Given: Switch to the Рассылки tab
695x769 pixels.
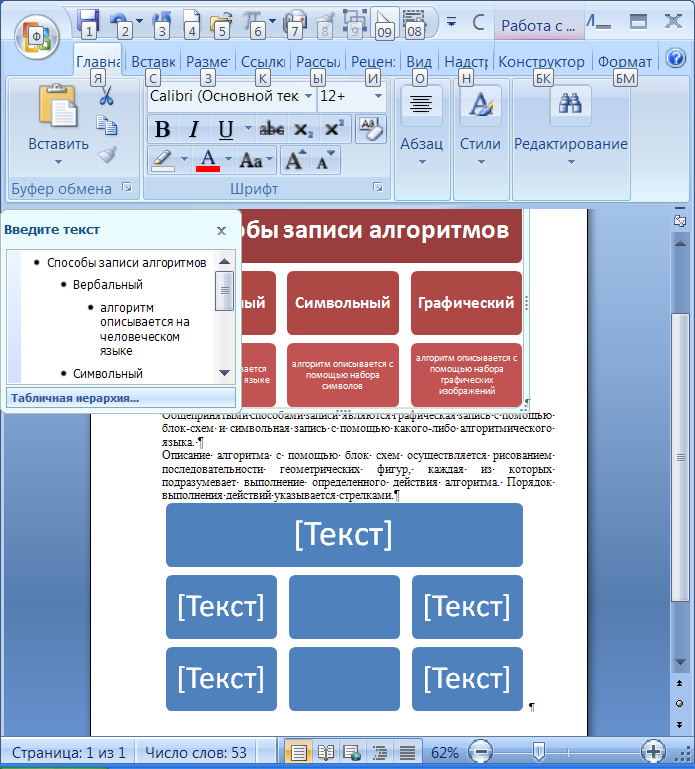Looking at the screenshot, I should tap(318, 62).
